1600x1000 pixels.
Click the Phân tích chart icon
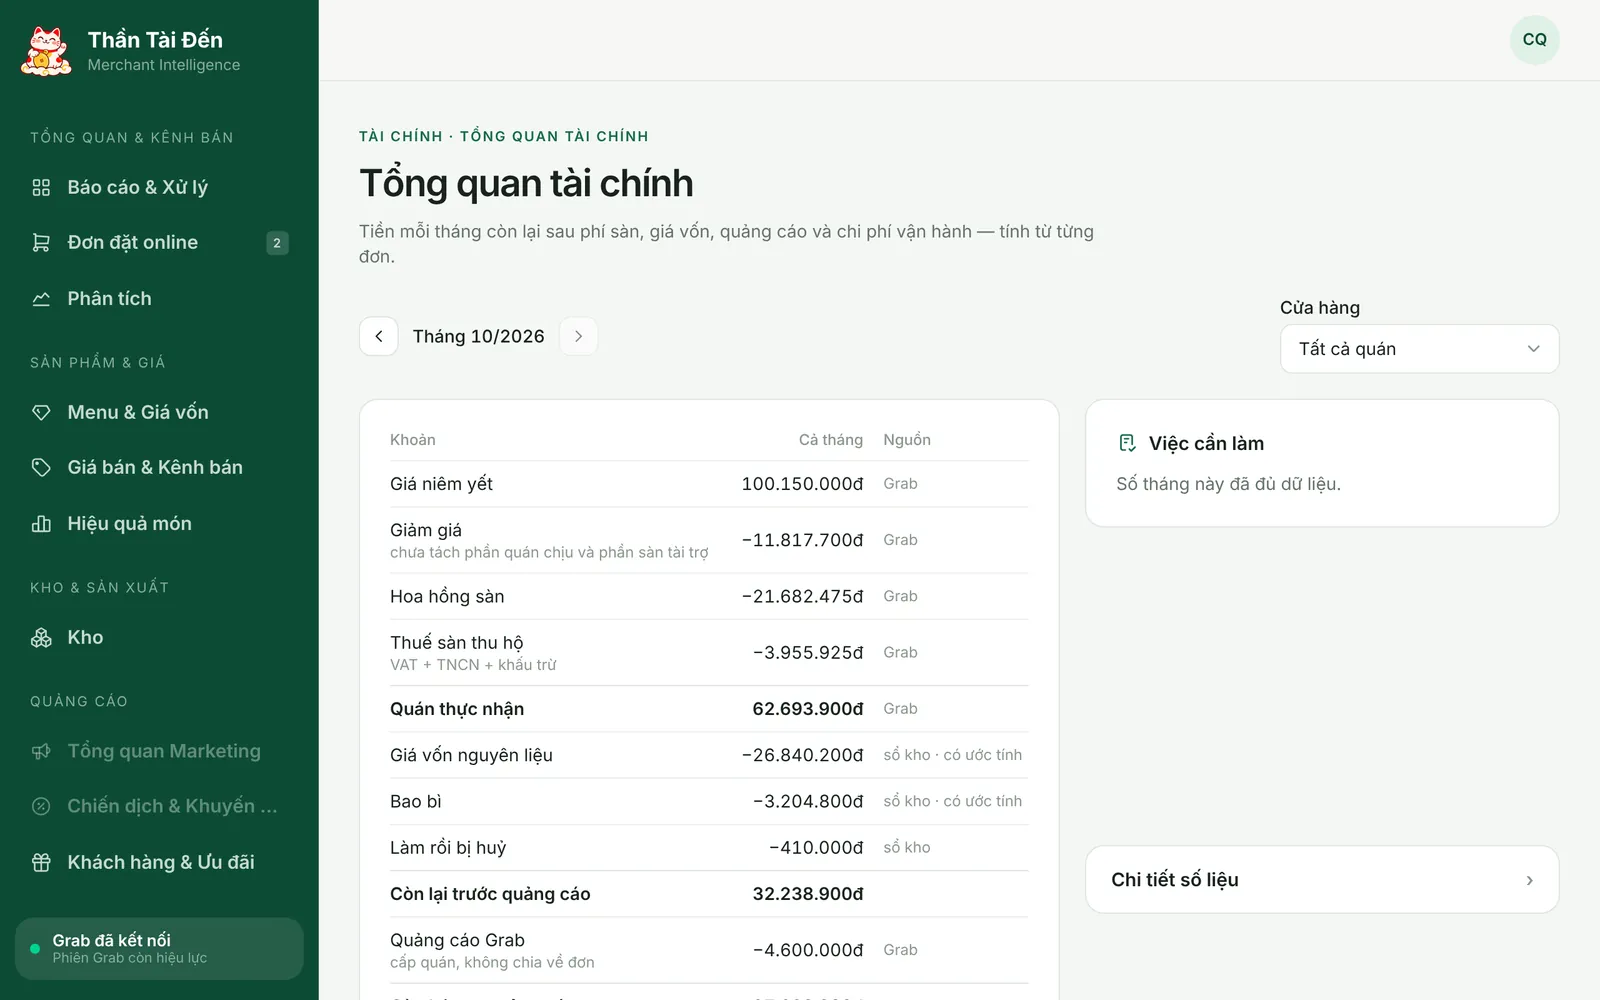coord(41,299)
